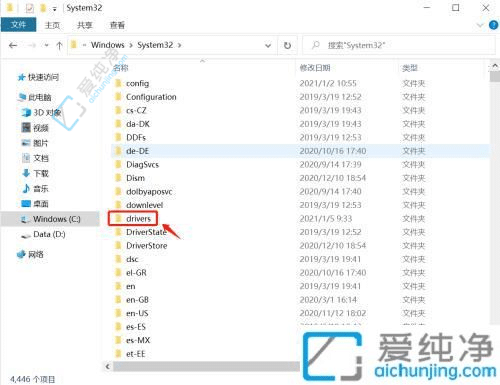
Task: Click the downlevel folder icon
Action: click(x=118, y=205)
